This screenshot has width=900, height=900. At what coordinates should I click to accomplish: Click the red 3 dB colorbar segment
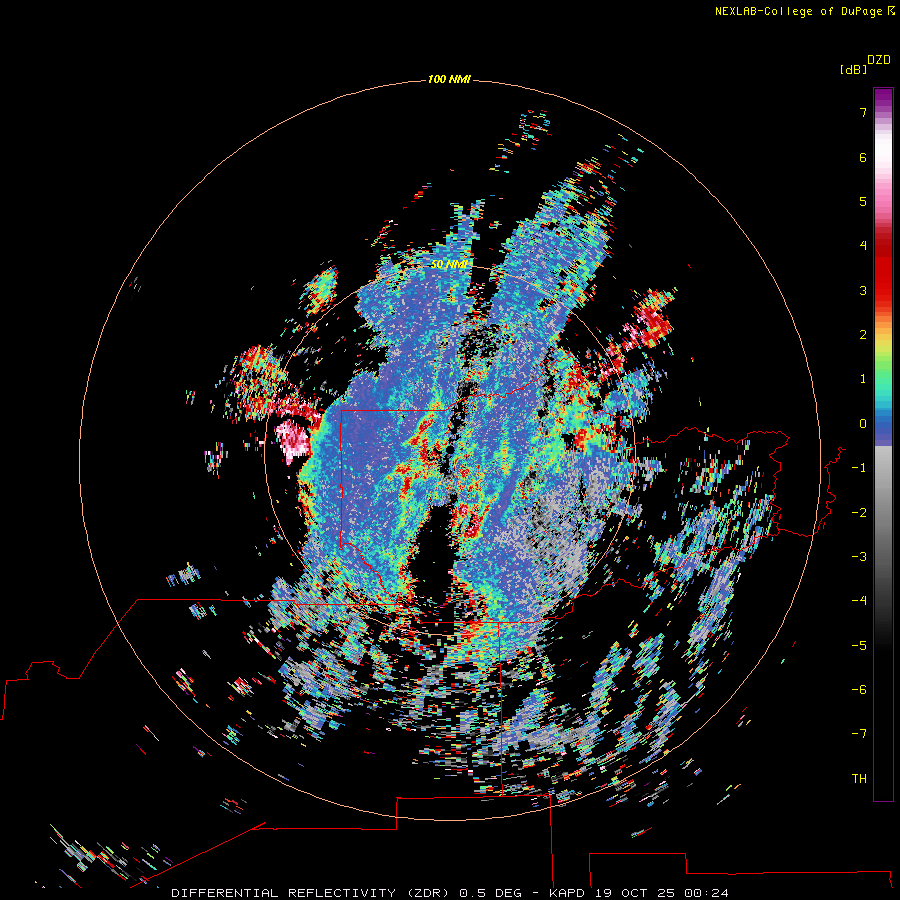tap(883, 281)
